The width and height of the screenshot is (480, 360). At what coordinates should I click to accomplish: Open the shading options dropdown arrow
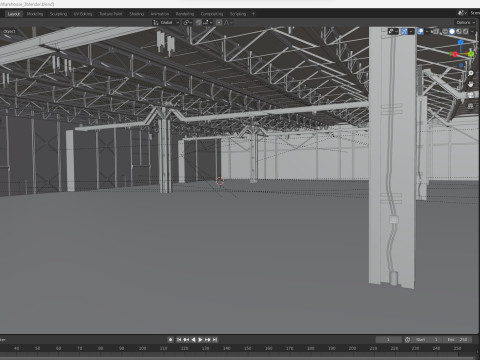[472, 32]
